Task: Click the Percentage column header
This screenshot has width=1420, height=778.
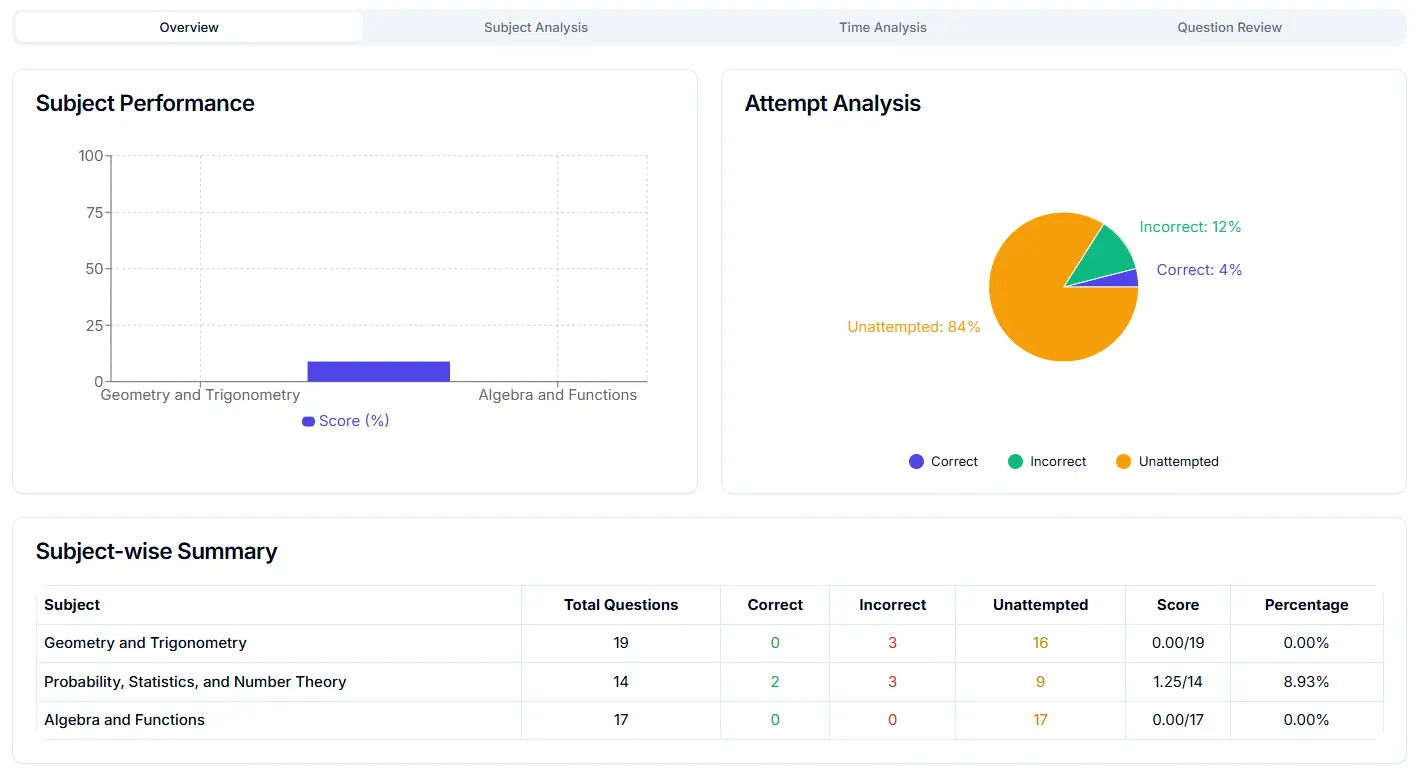Action: coord(1307,605)
